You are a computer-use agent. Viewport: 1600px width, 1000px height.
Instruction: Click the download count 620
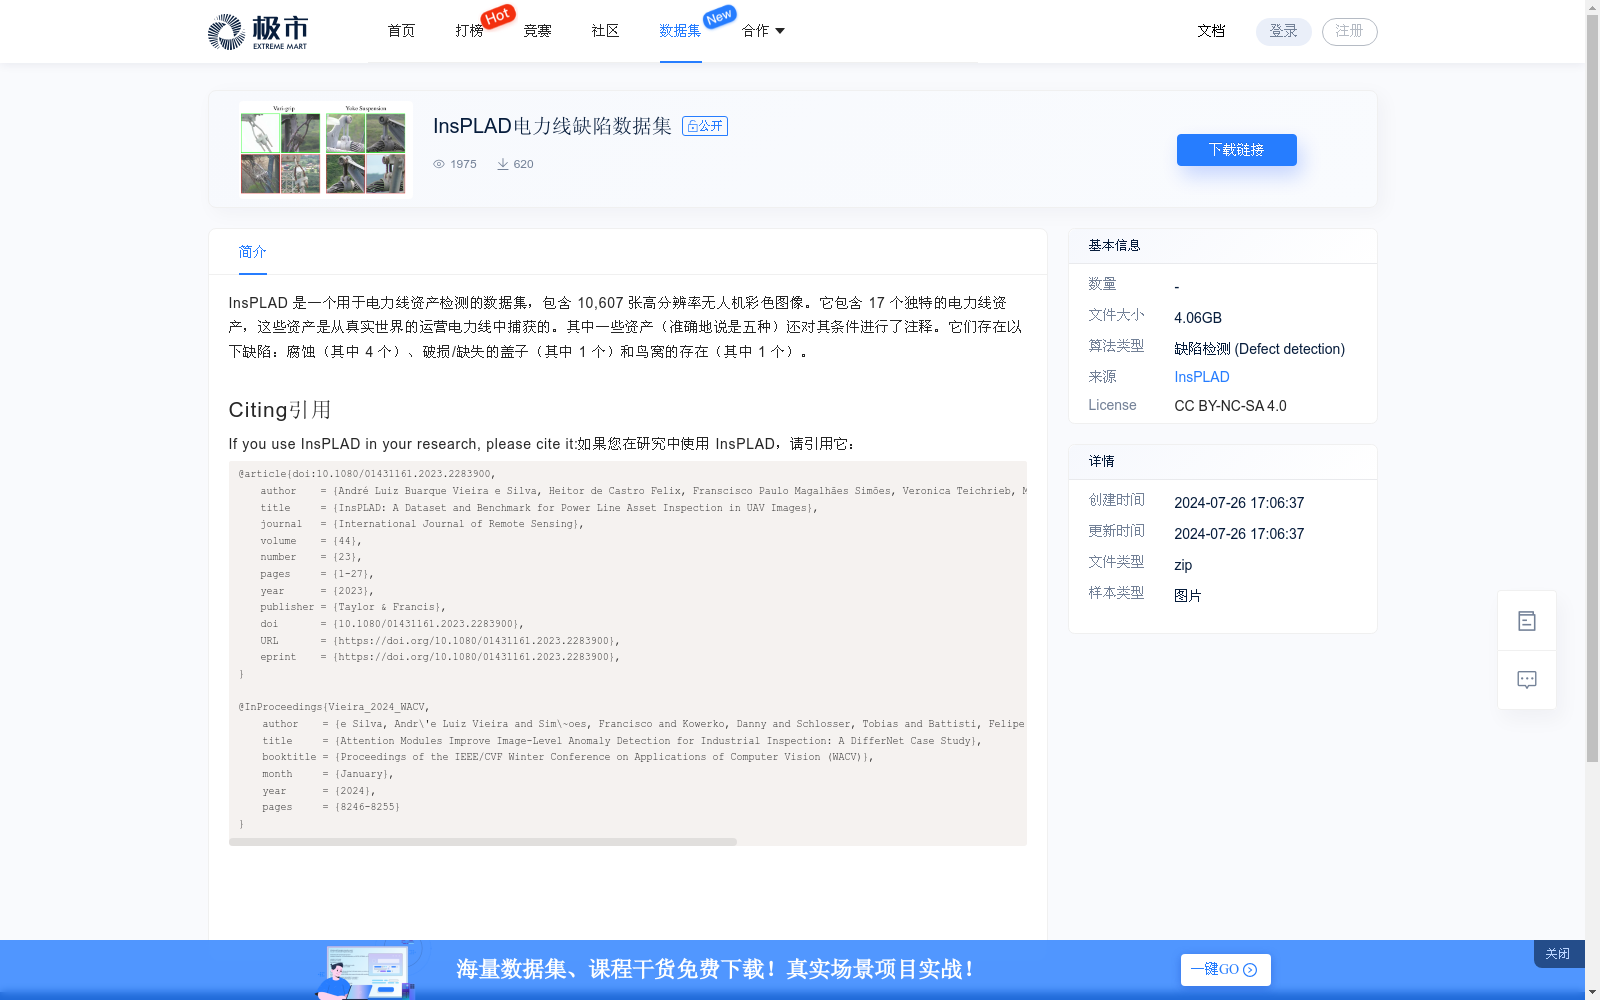523,164
